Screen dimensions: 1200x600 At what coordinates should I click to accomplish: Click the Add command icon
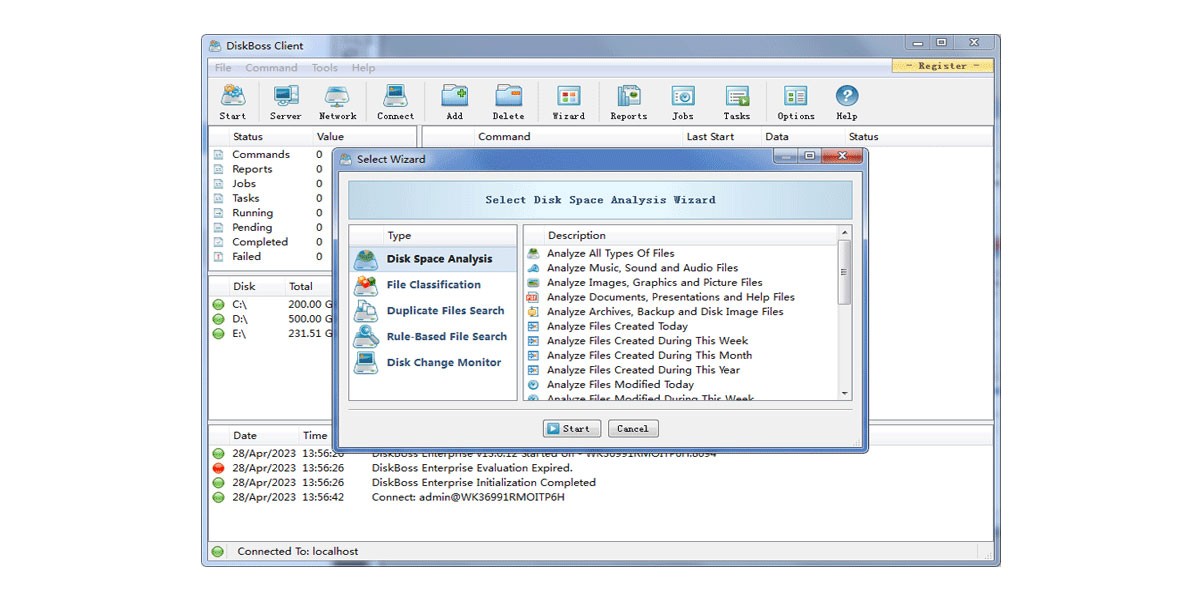(x=455, y=103)
